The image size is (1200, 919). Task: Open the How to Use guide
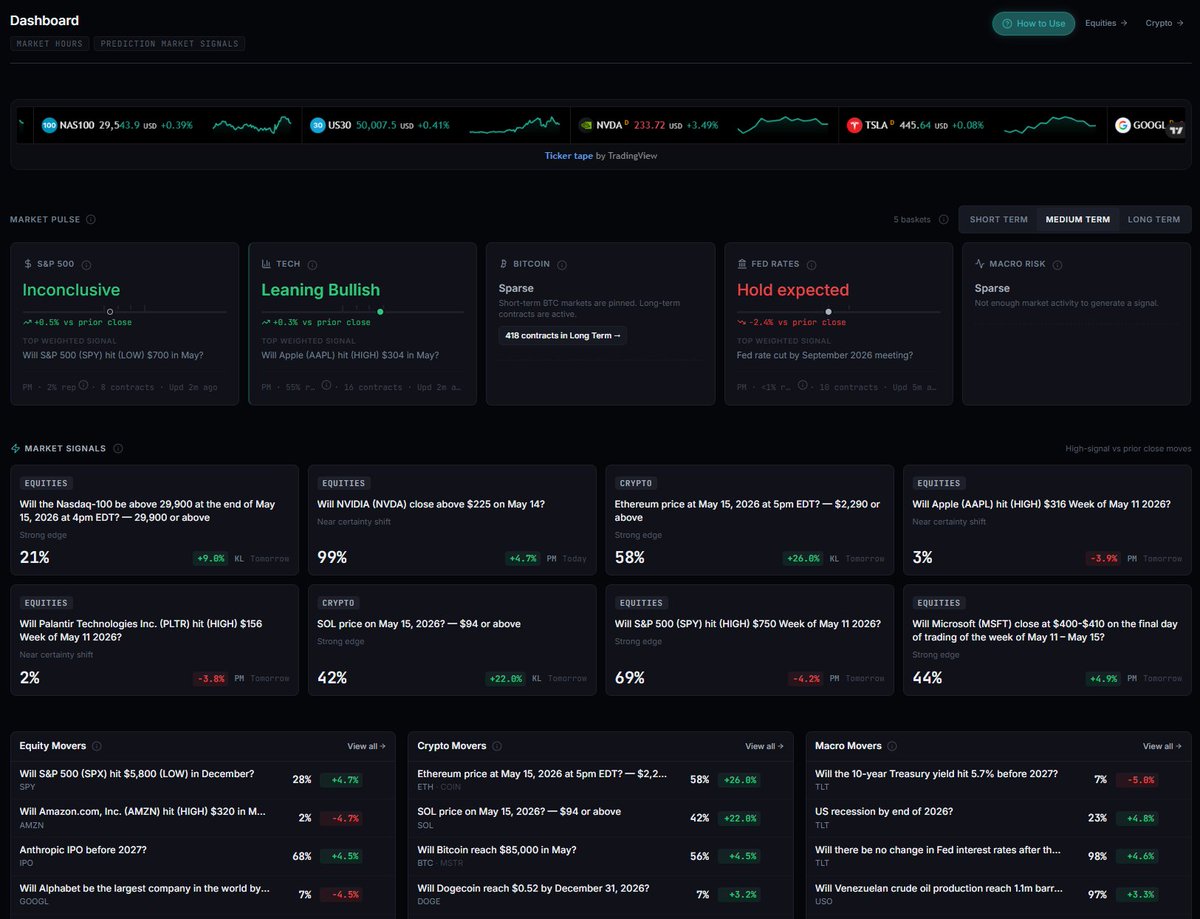[1033, 23]
